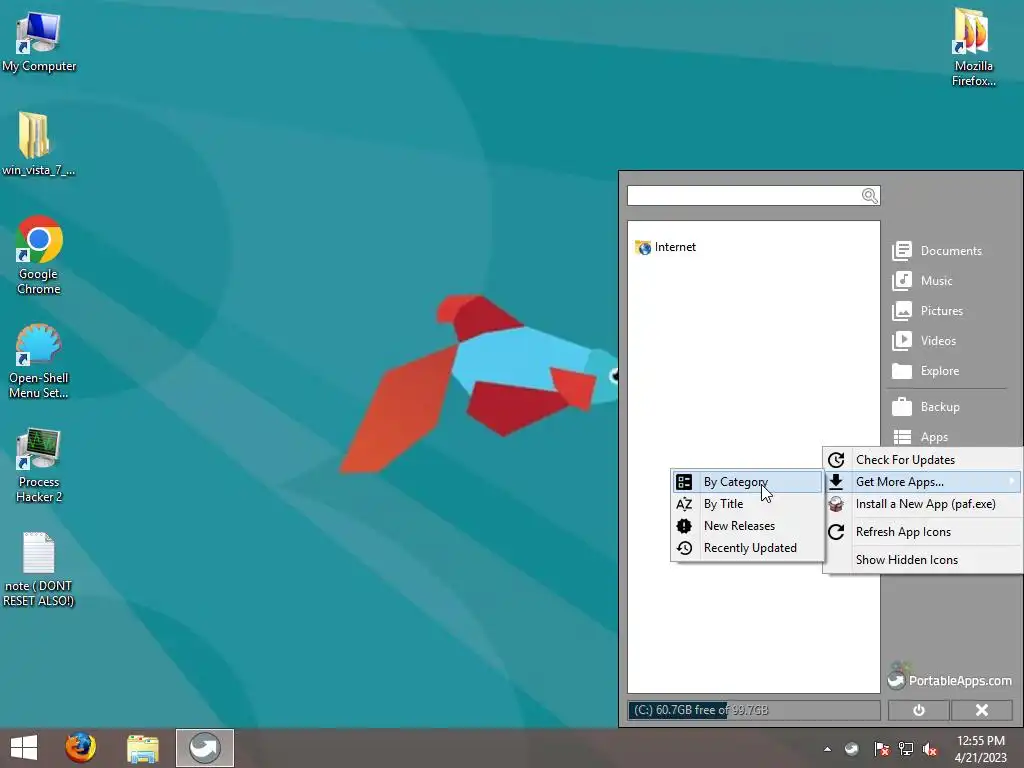Expand the Get More Apps submenu arrow
The image size is (1024, 768).
coord(1012,482)
